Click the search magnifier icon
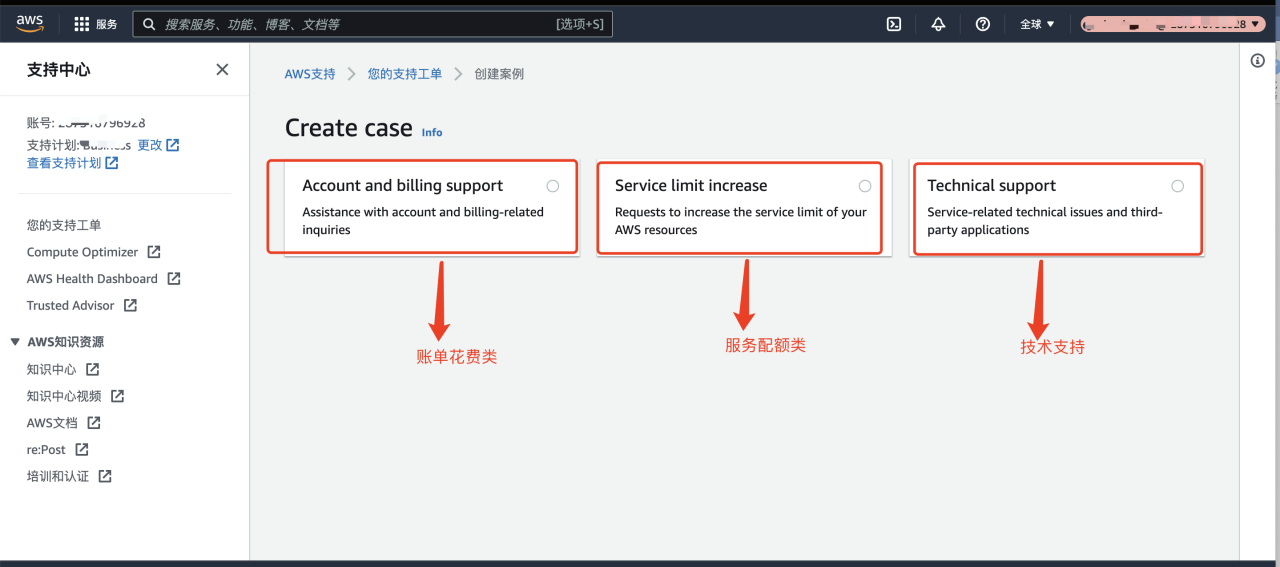This screenshot has width=1280, height=567. (149, 24)
